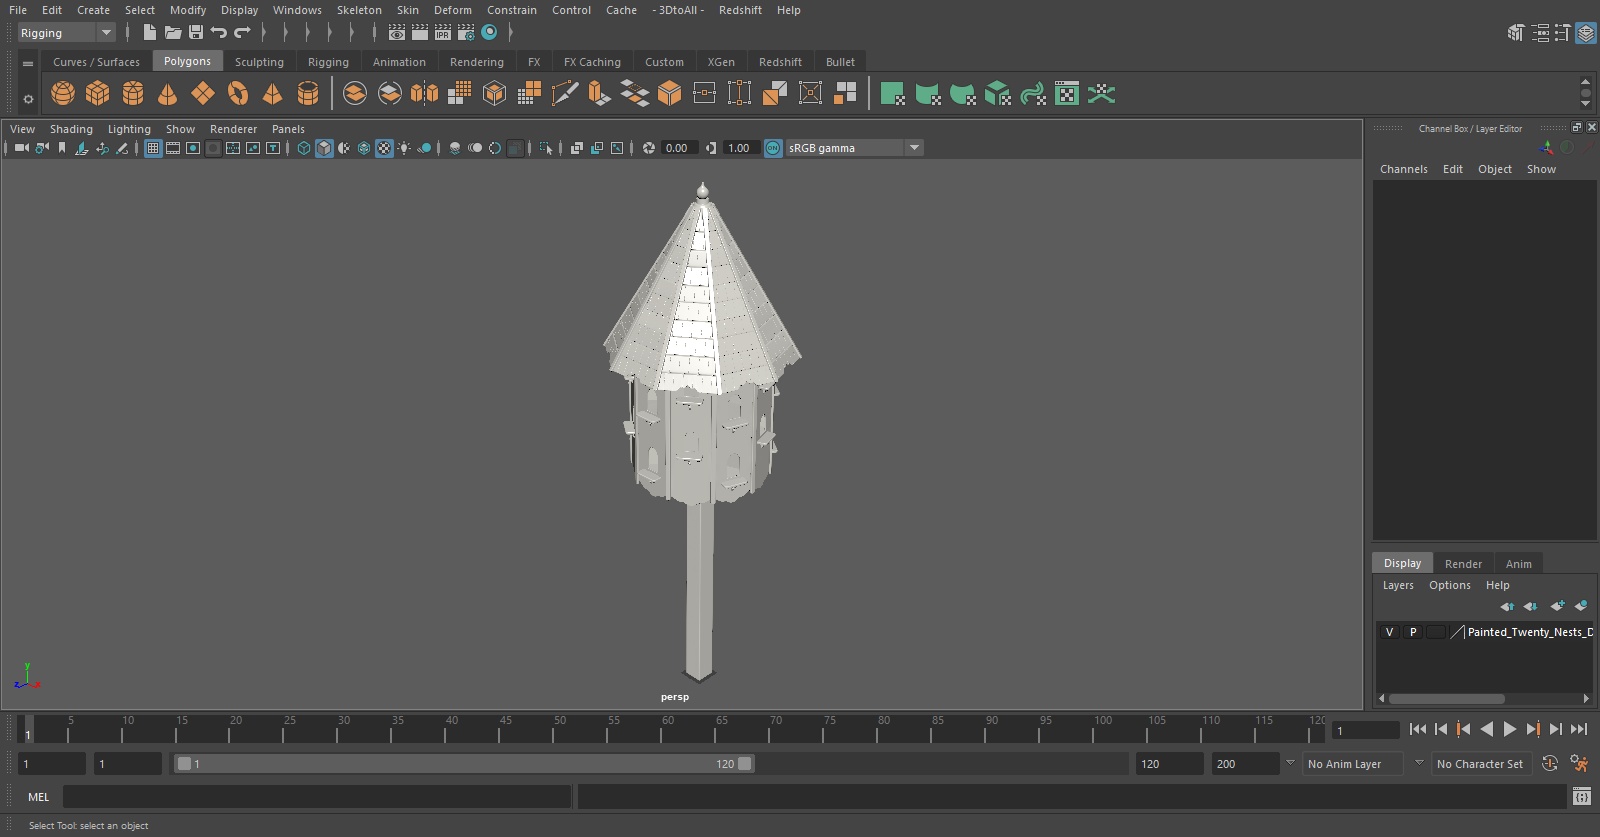Toggle use all lights in viewport

404,148
